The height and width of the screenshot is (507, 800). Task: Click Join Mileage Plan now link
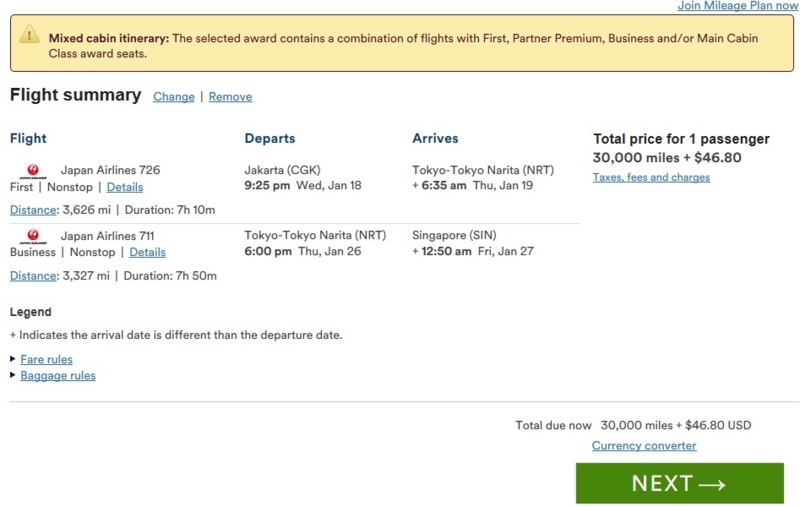click(737, 6)
